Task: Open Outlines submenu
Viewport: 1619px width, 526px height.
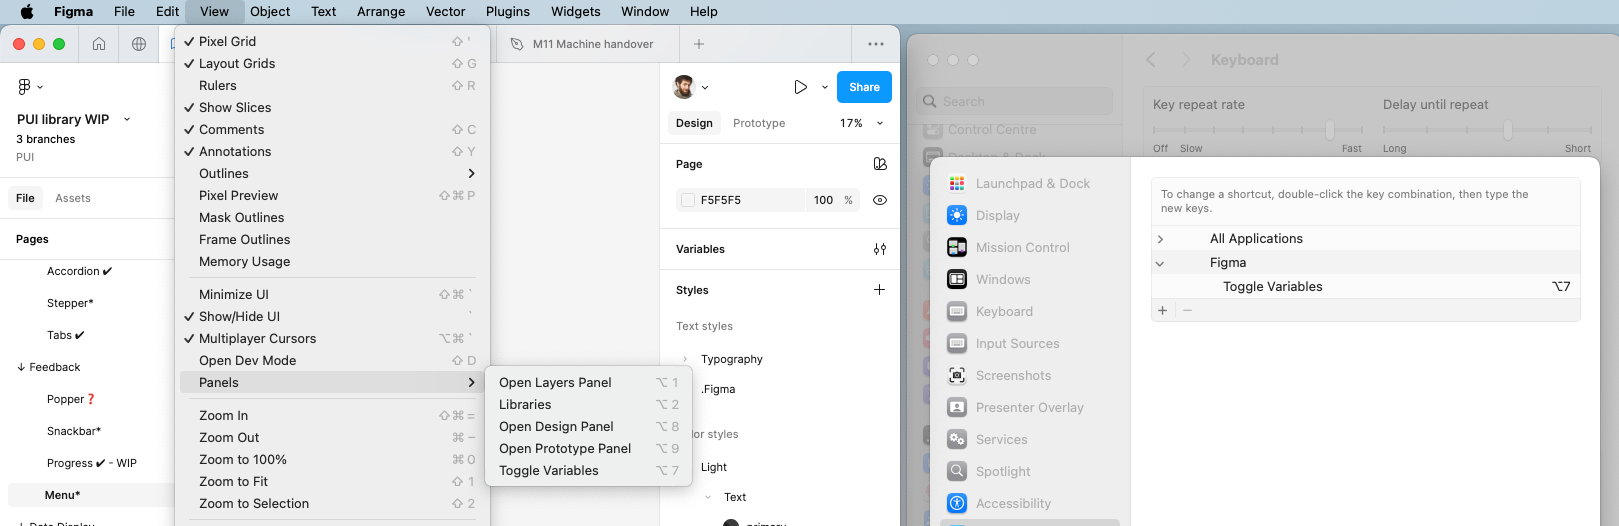Action: point(331,173)
